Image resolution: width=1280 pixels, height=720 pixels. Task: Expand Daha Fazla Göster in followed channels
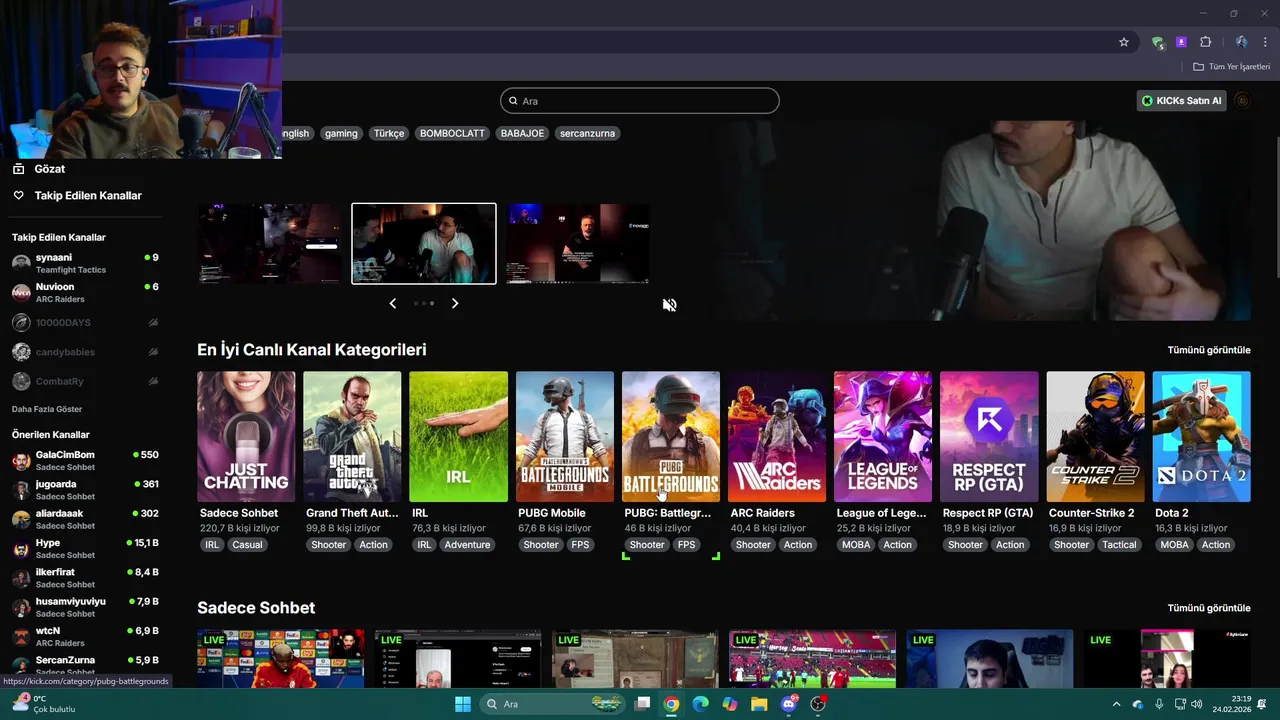tap(47, 409)
